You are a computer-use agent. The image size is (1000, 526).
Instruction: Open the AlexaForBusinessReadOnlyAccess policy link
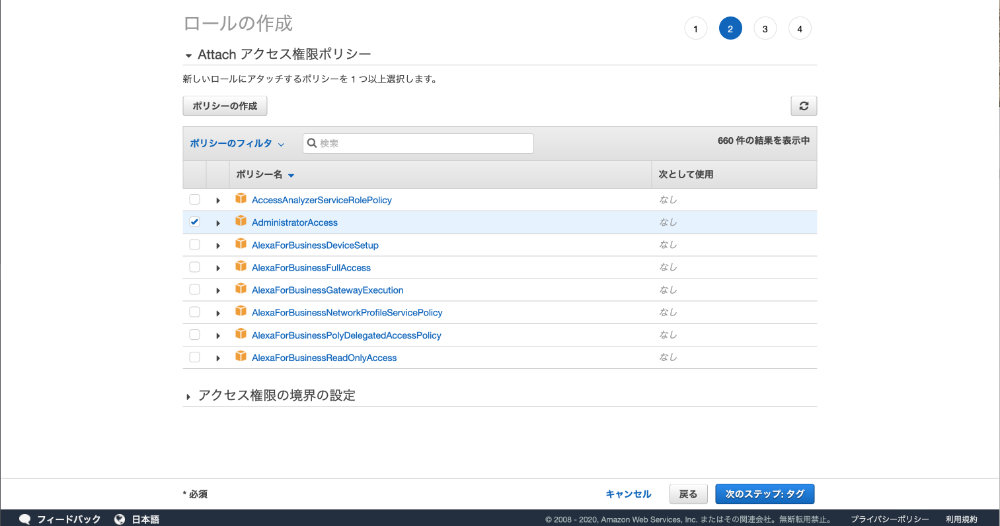click(324, 358)
